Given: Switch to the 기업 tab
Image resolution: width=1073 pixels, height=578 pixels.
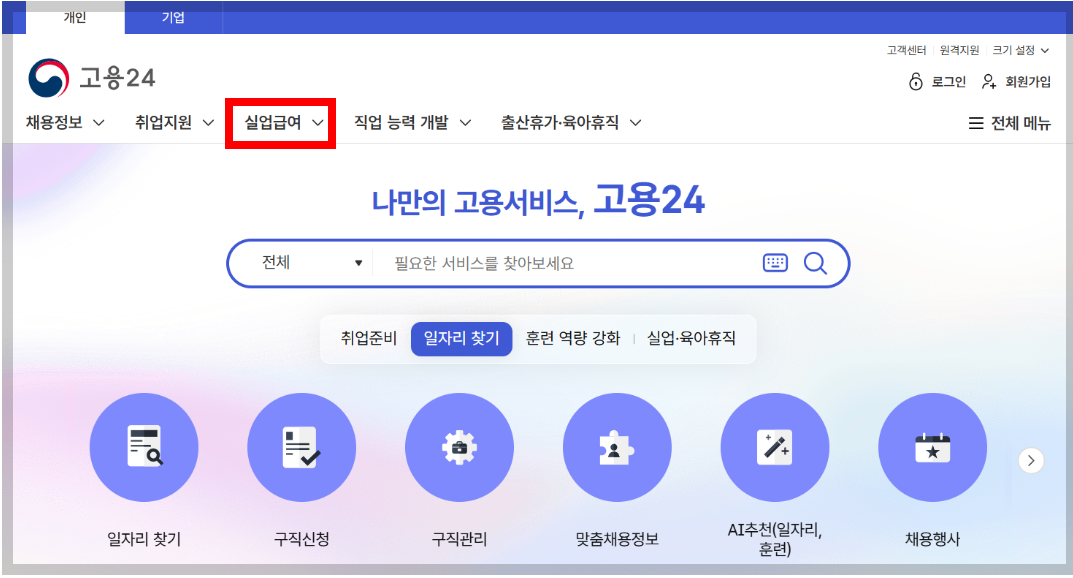Looking at the screenshot, I should point(172,17).
